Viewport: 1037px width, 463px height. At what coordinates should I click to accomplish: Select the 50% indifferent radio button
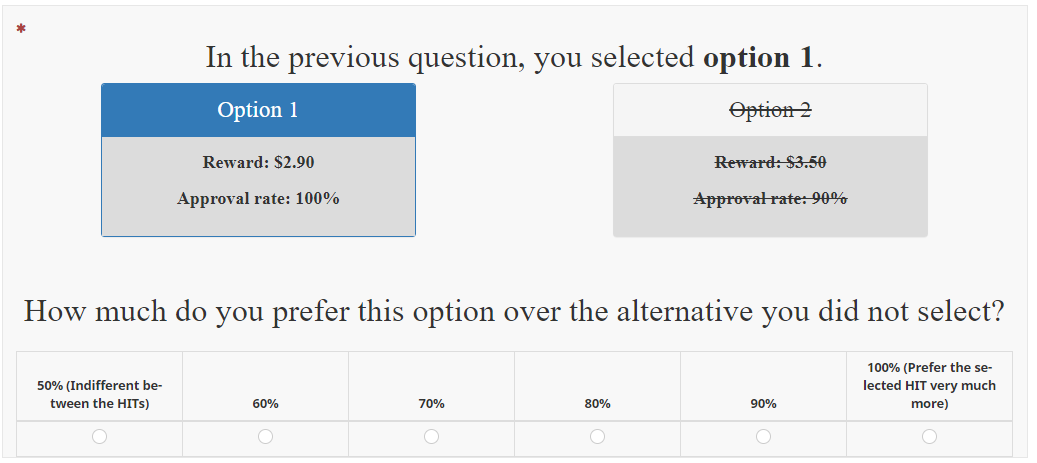pos(99,436)
